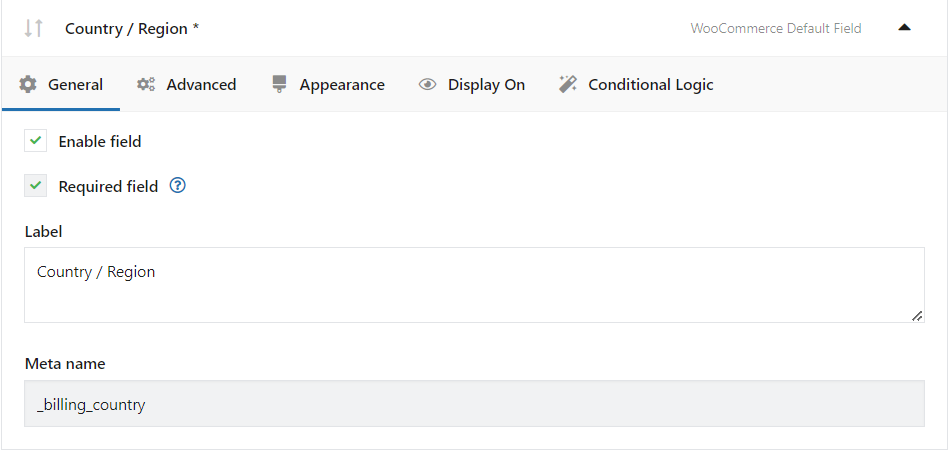Switch to the Advanced tab
Viewport: 950px width, 454px height.
tap(187, 84)
